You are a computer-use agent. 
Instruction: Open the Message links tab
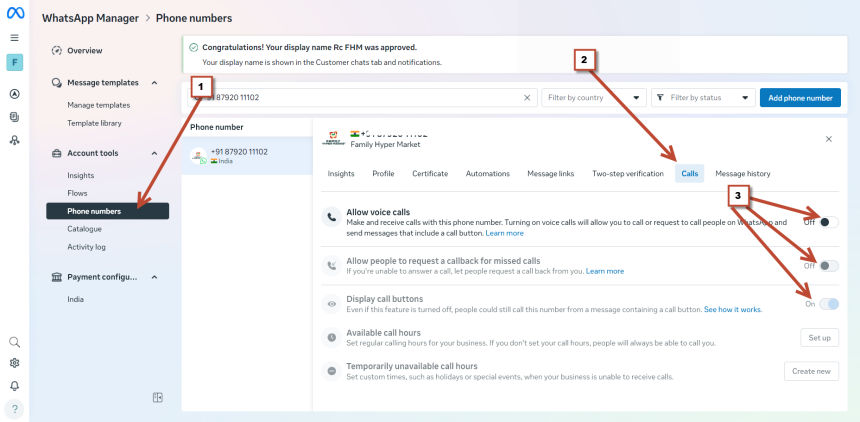551,173
